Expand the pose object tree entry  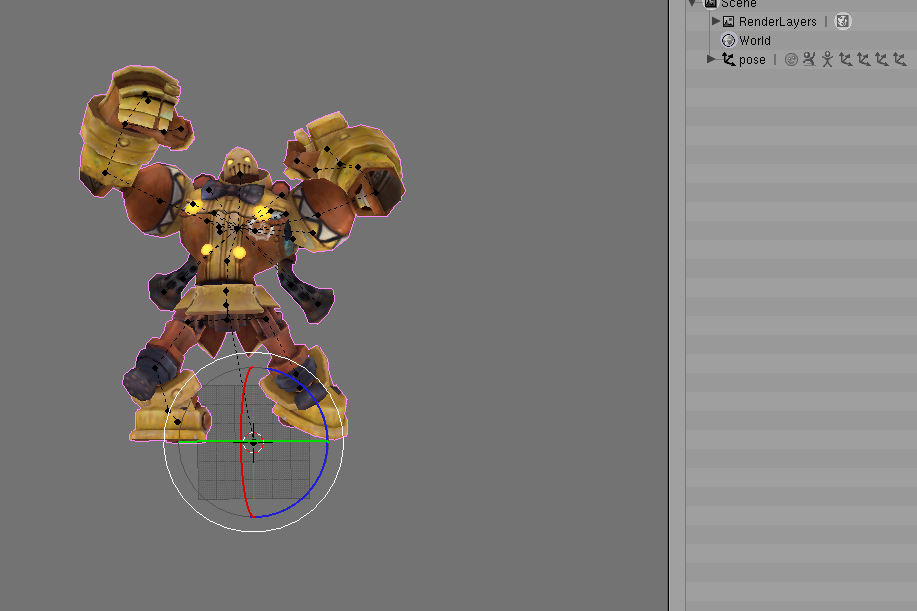[711, 59]
